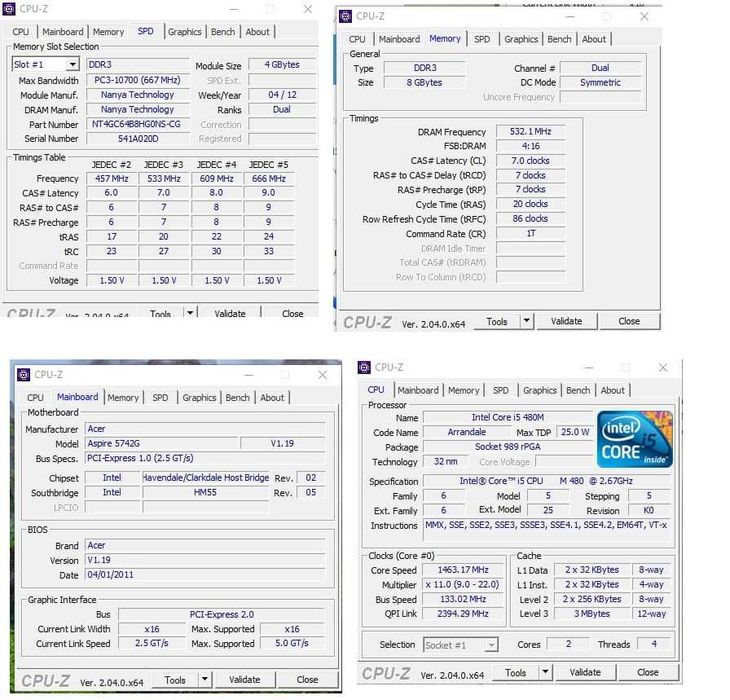Open SPD tab in CPU window

point(501,390)
